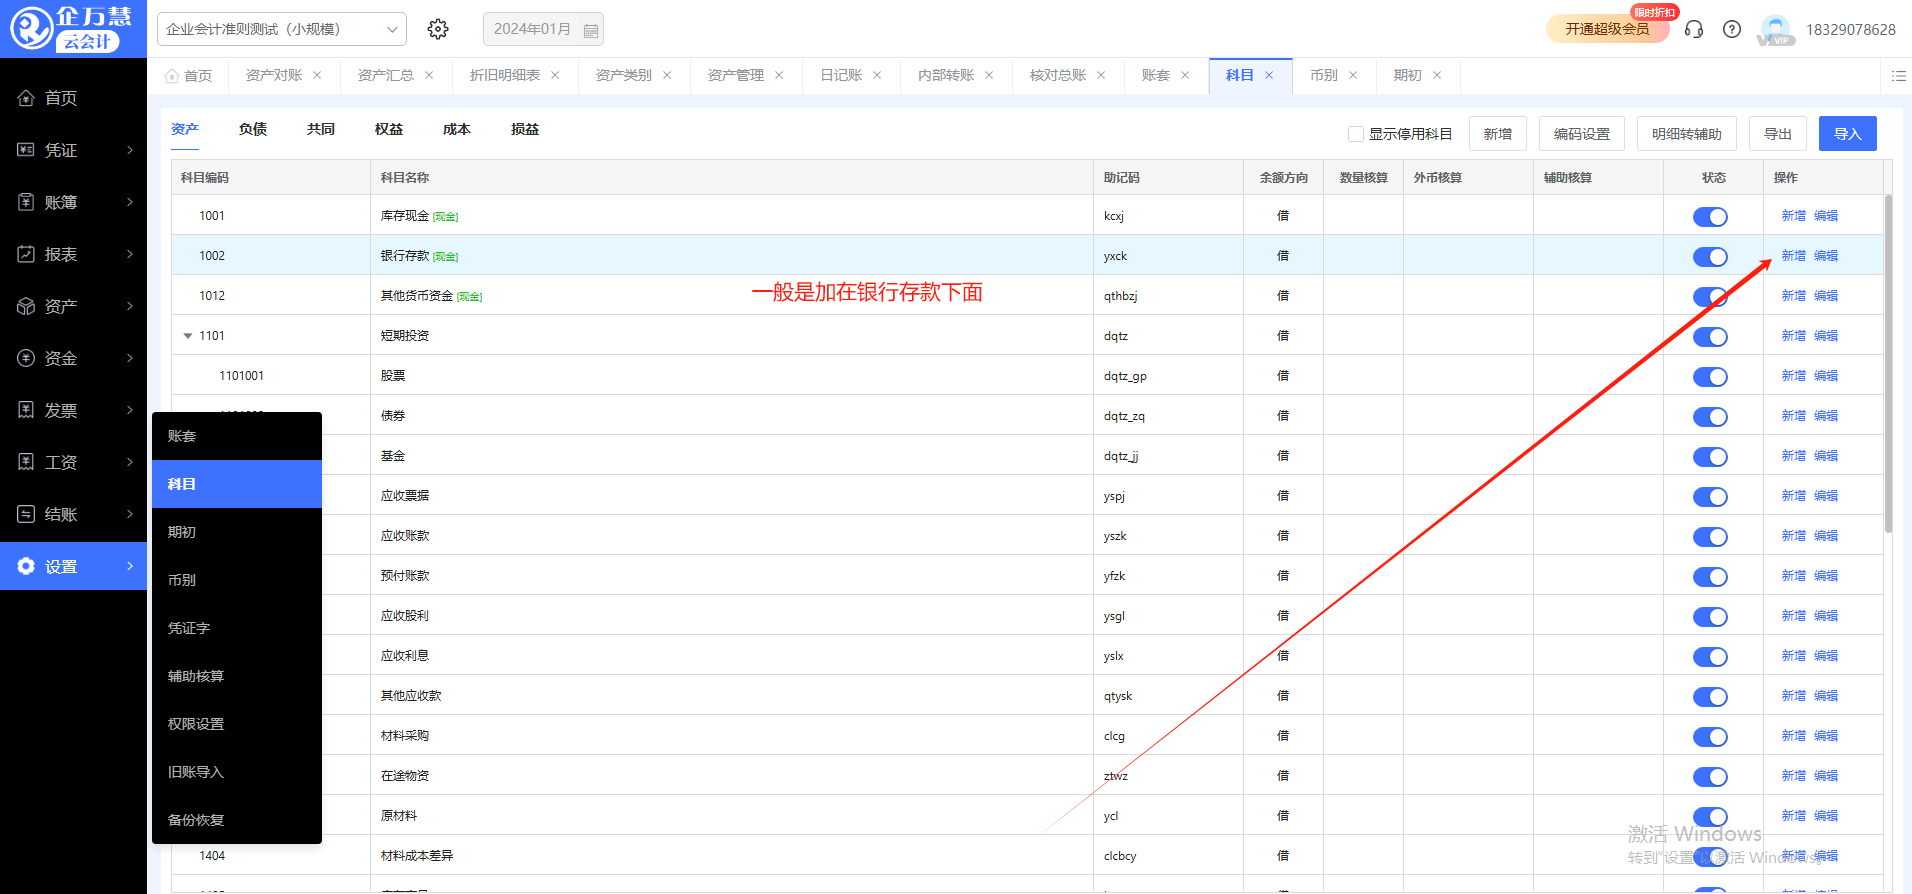Click the 导出 button
Screen dimensions: 1912x894
1778,134
